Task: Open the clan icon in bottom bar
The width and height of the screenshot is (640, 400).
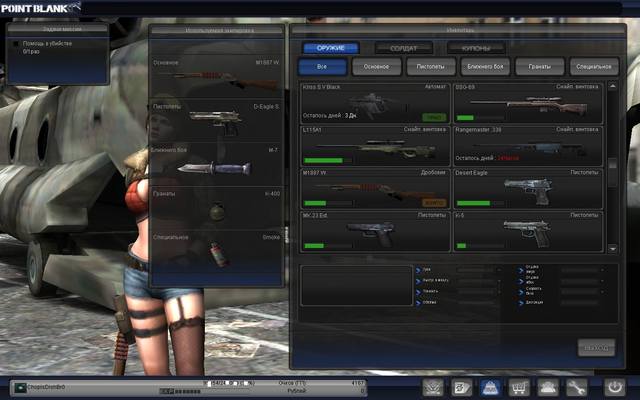Action: pyautogui.click(x=433, y=387)
